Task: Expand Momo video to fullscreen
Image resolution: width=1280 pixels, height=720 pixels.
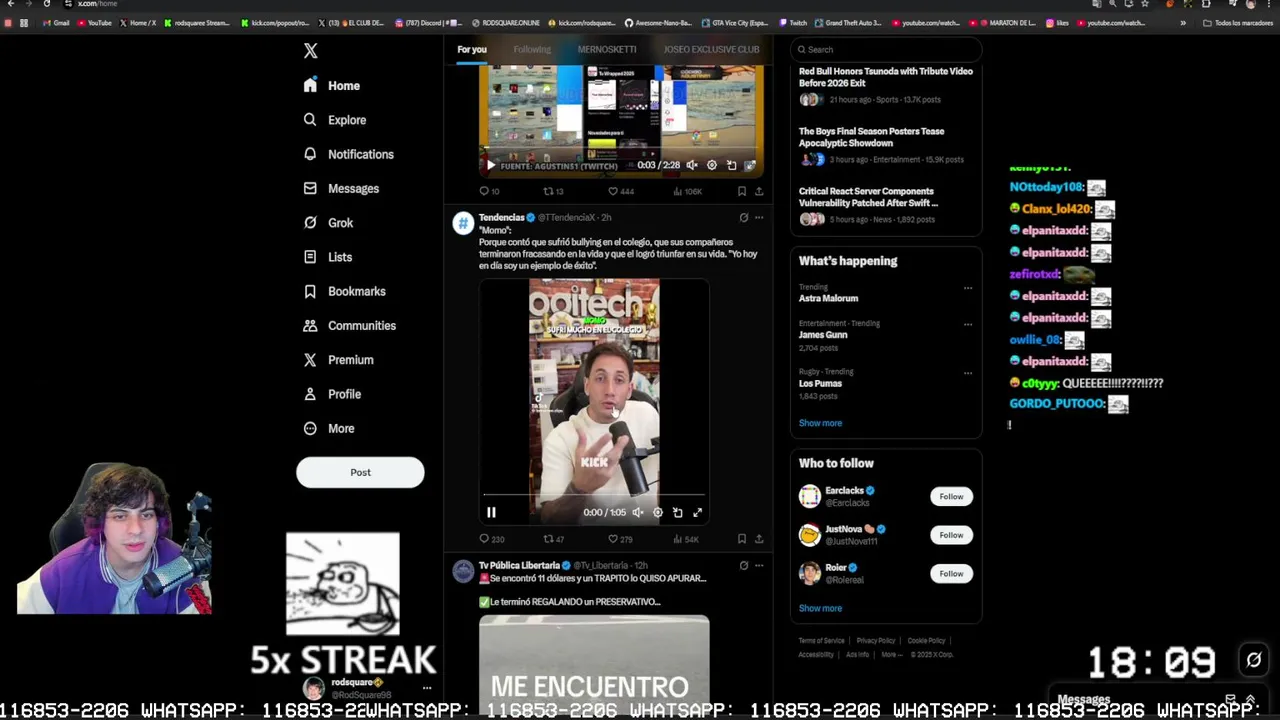Action: [x=698, y=512]
